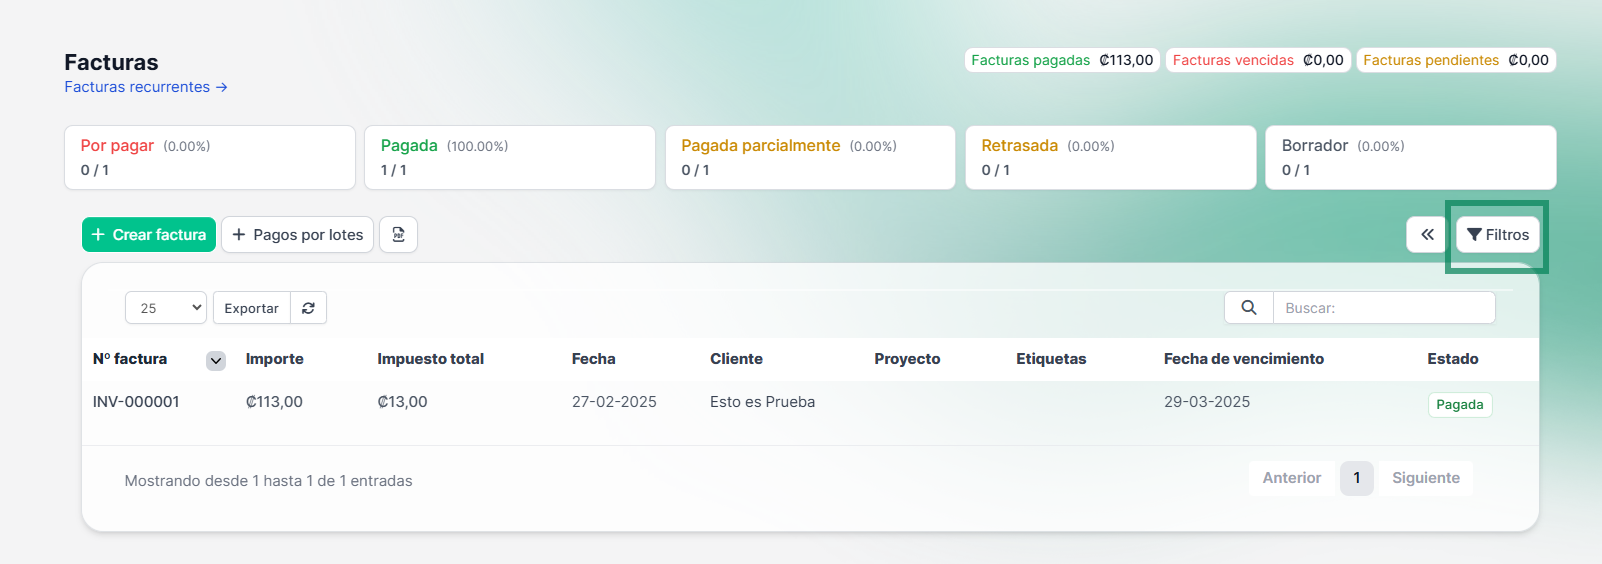Click the ₡13,00 tax cell

[402, 402]
